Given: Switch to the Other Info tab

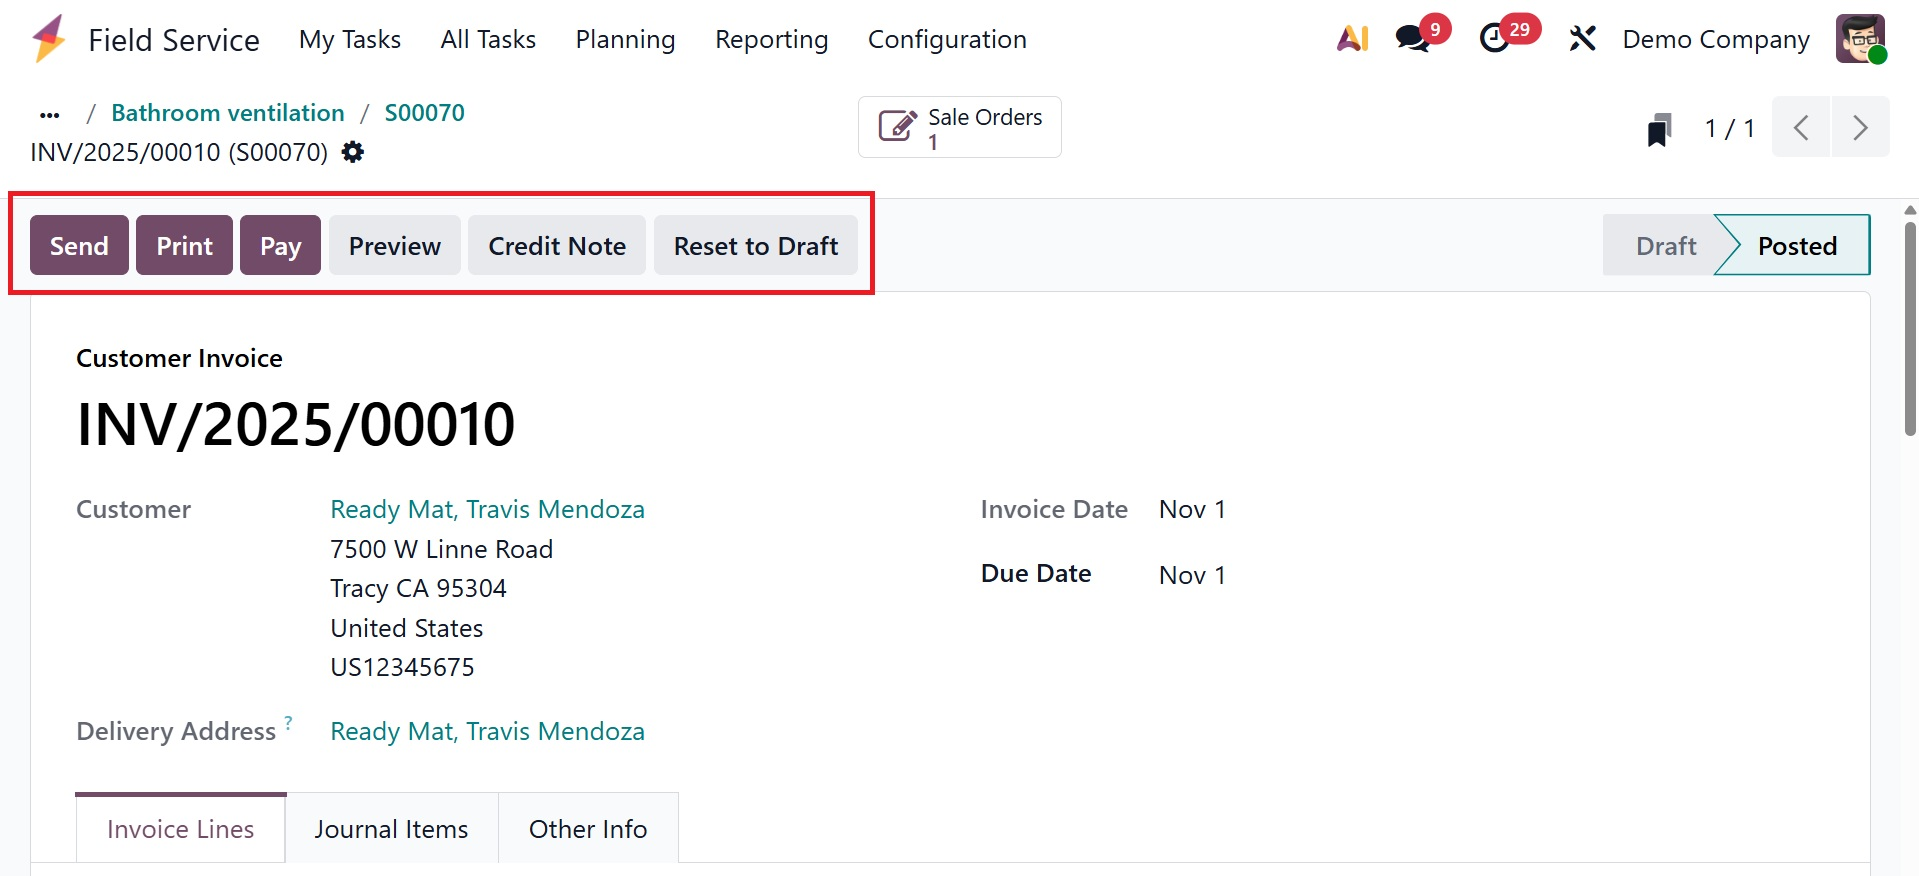Looking at the screenshot, I should (588, 829).
